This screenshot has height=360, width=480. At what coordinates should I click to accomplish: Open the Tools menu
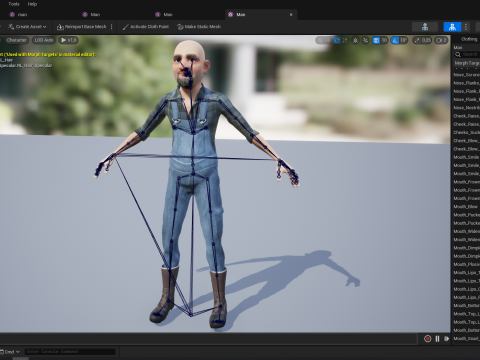14,4
